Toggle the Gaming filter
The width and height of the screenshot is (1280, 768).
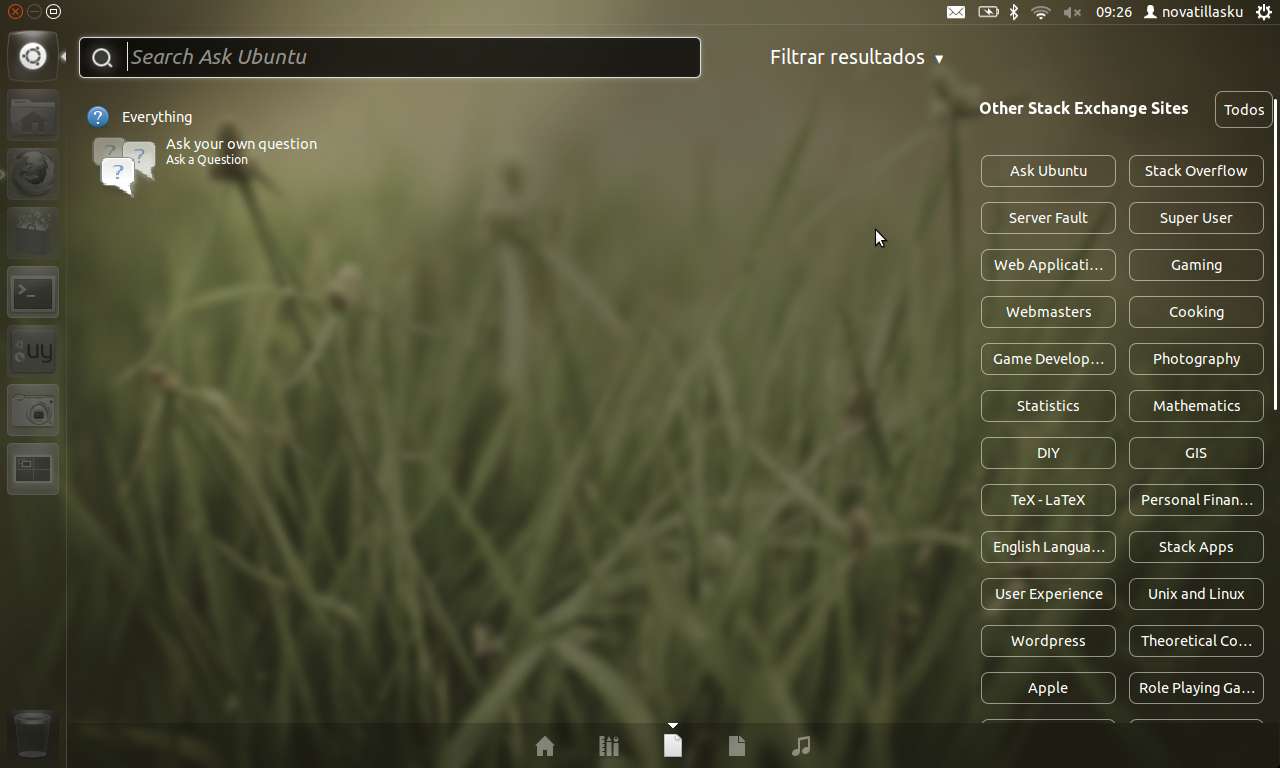(1196, 265)
